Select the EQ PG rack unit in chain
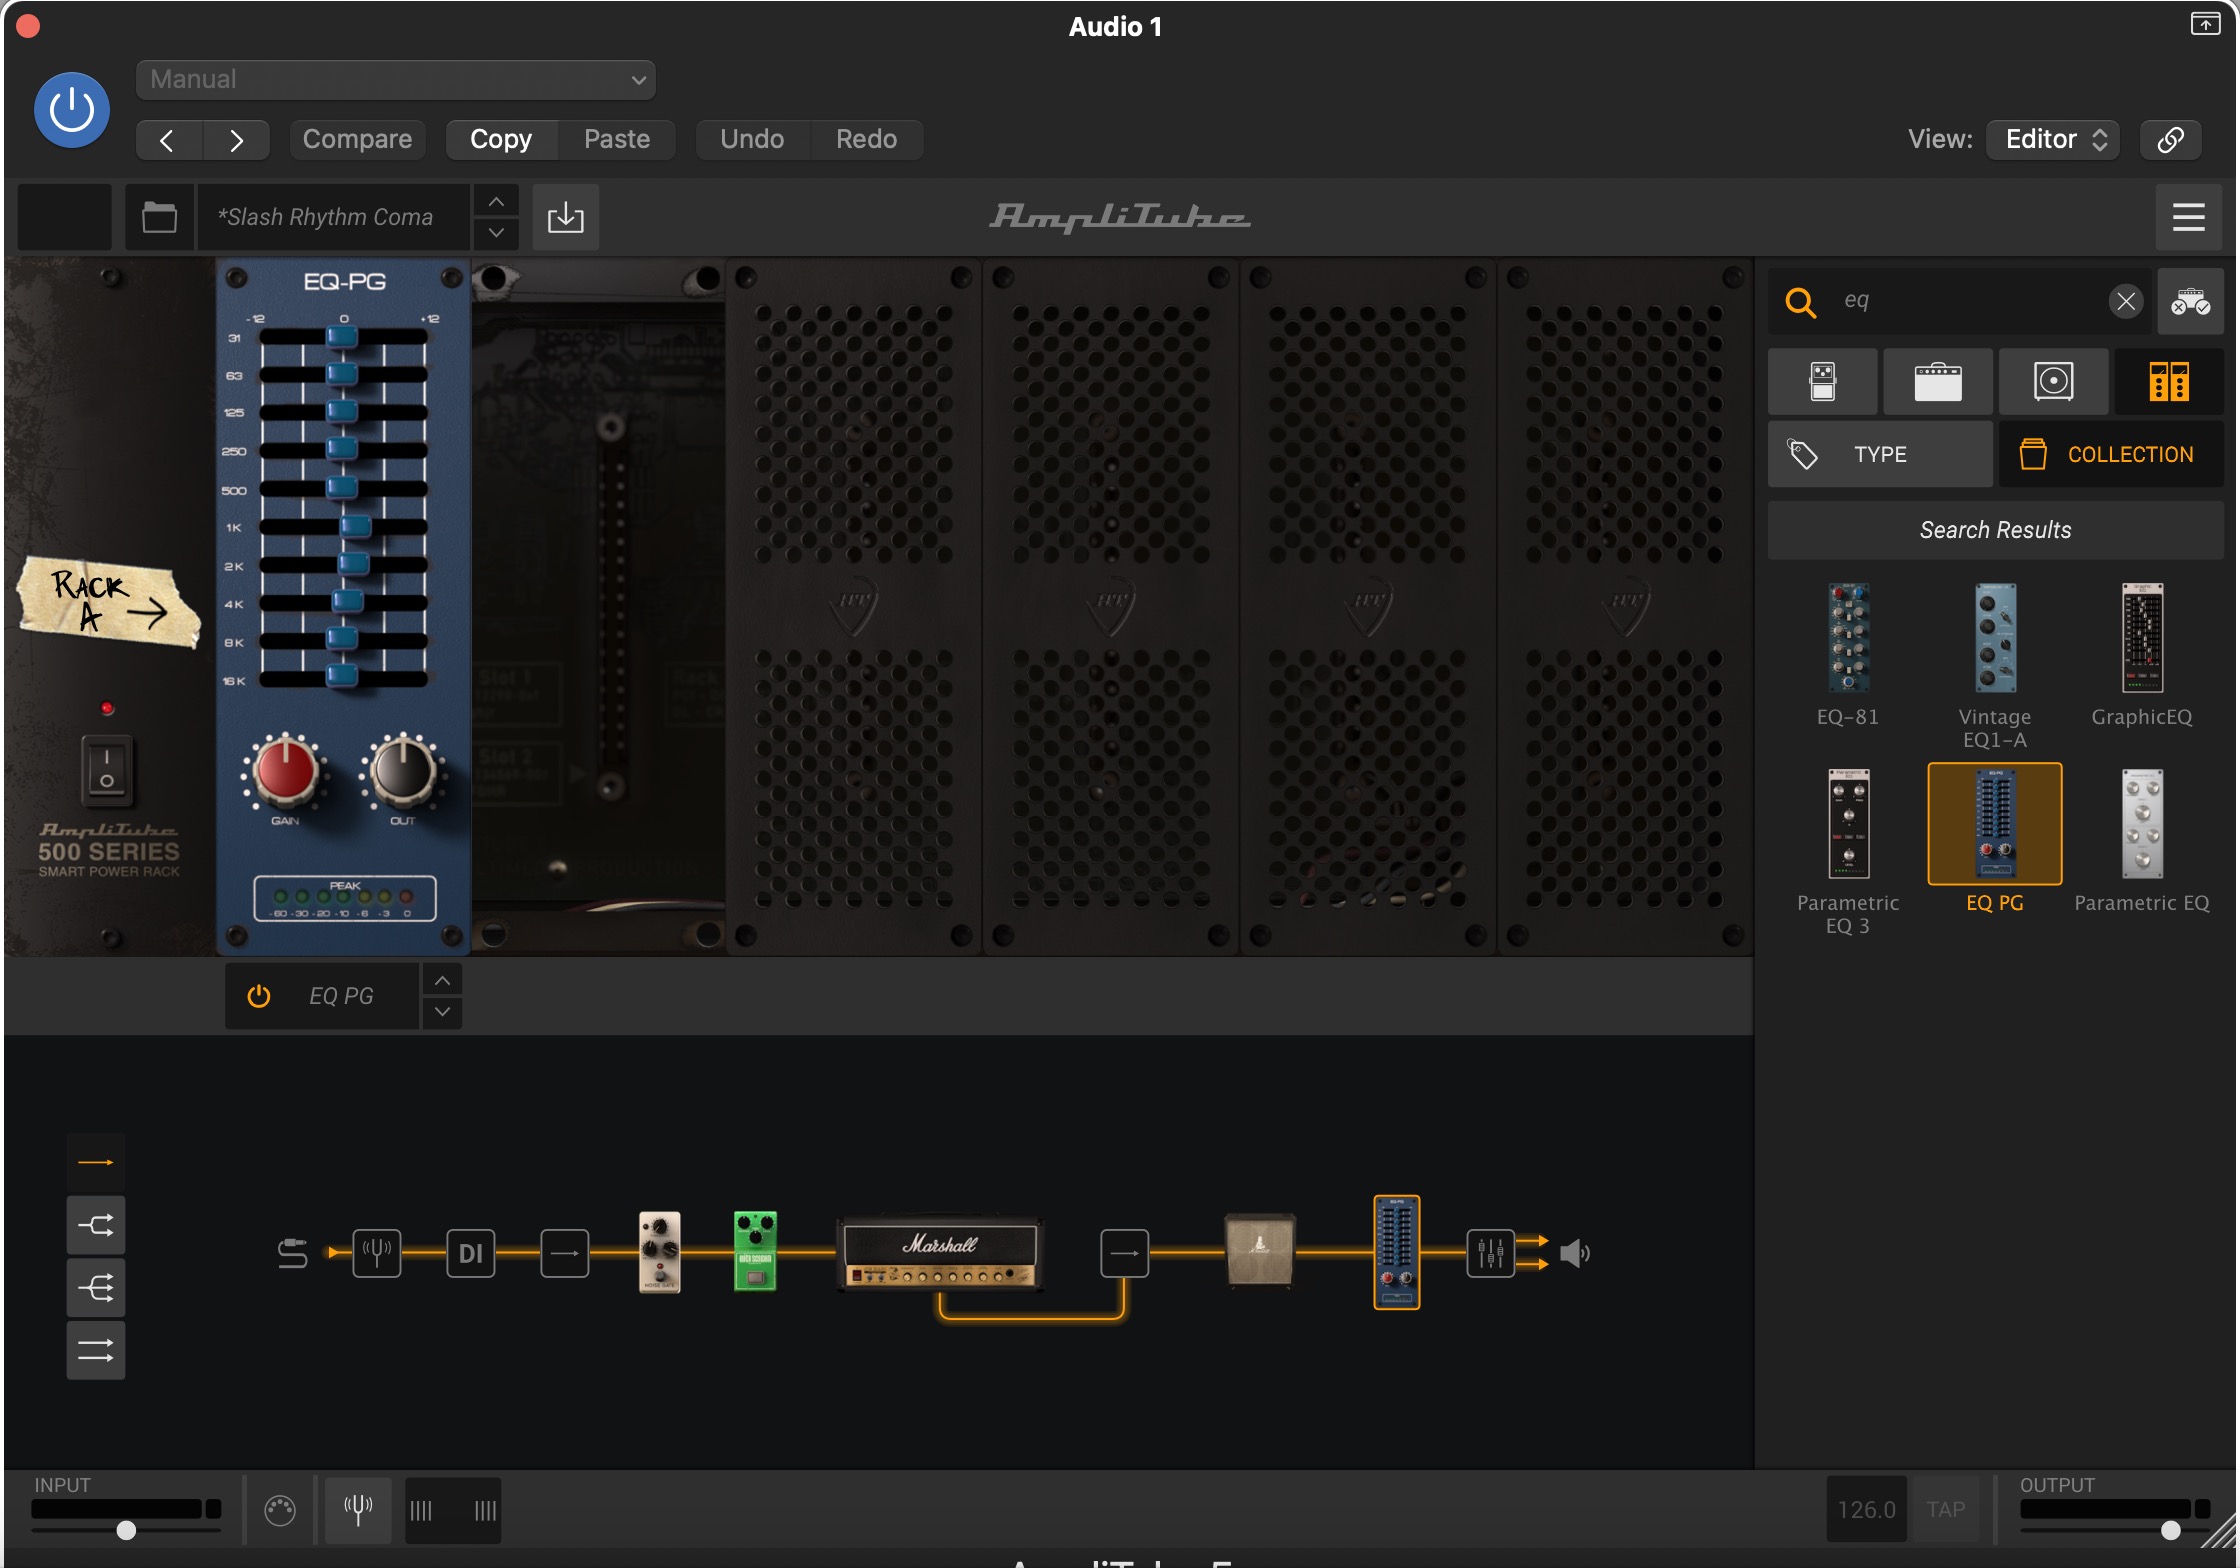Image resolution: width=2240 pixels, height=1568 pixels. 1397,1252
